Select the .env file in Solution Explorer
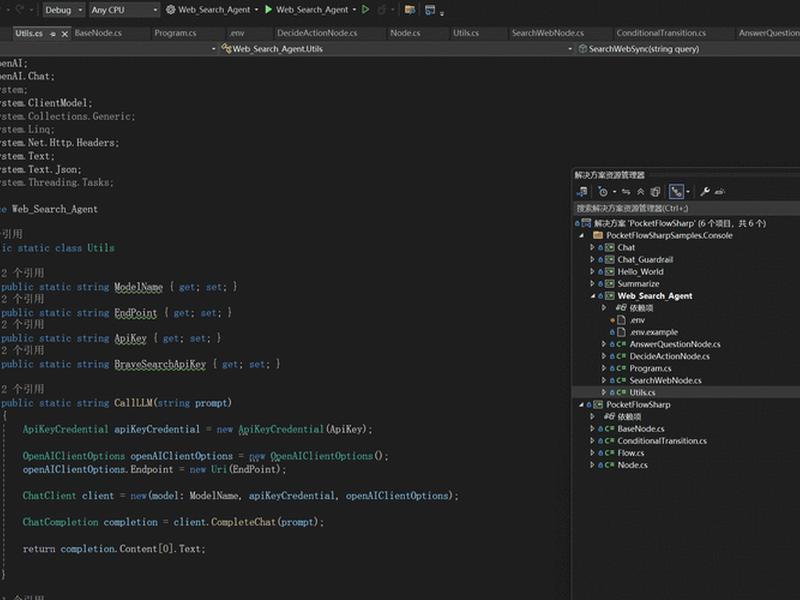Screen dimensions: 800x600 pos(637,320)
